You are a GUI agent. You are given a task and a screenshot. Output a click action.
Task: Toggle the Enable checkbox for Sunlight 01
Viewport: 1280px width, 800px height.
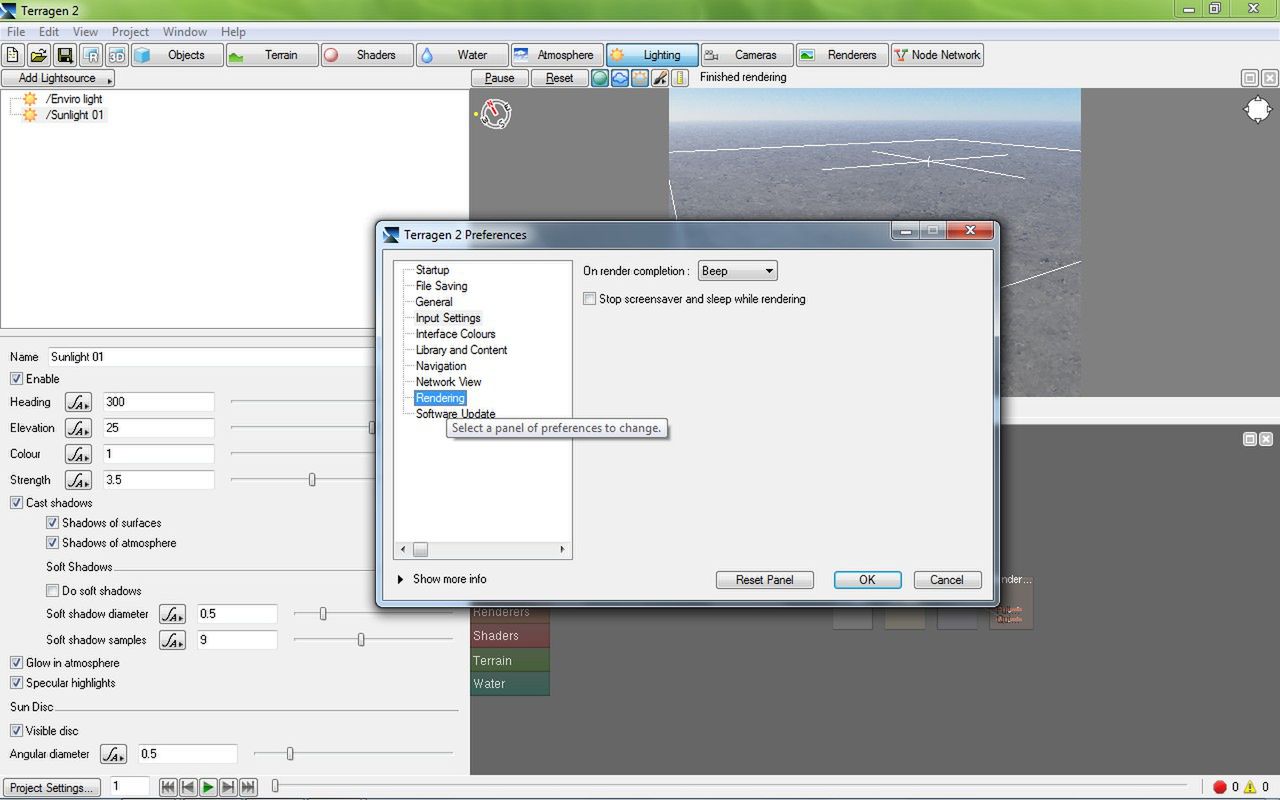point(16,379)
